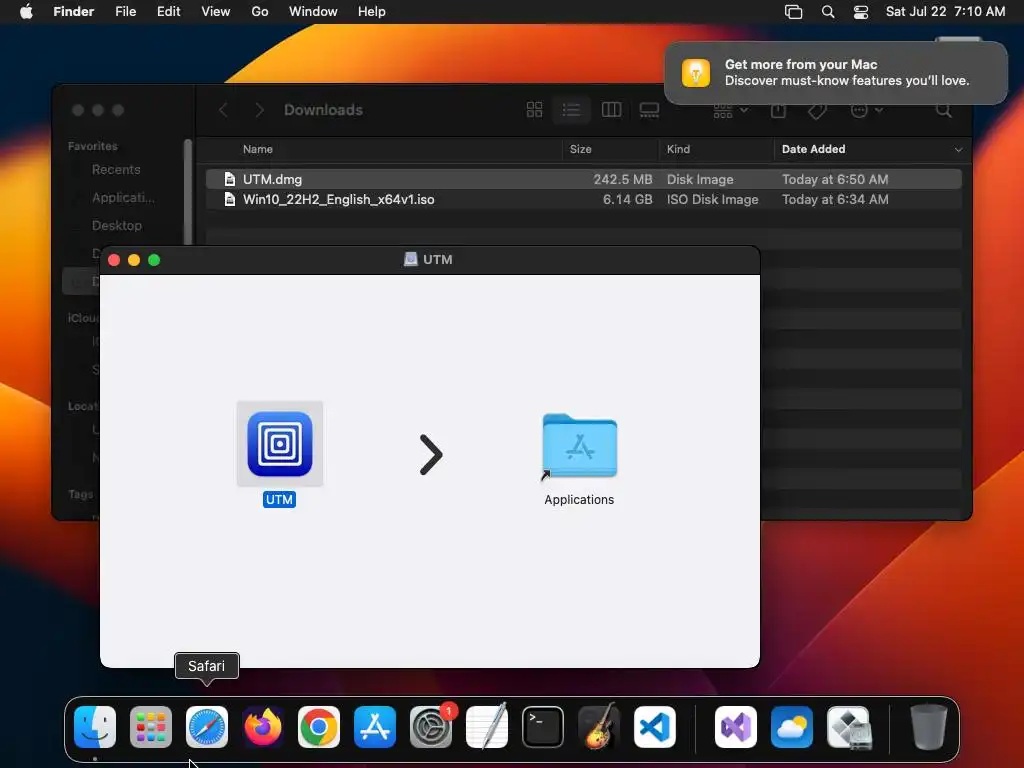Select the UTM.dmg file row
This screenshot has width=1024, height=768.
click(583, 179)
